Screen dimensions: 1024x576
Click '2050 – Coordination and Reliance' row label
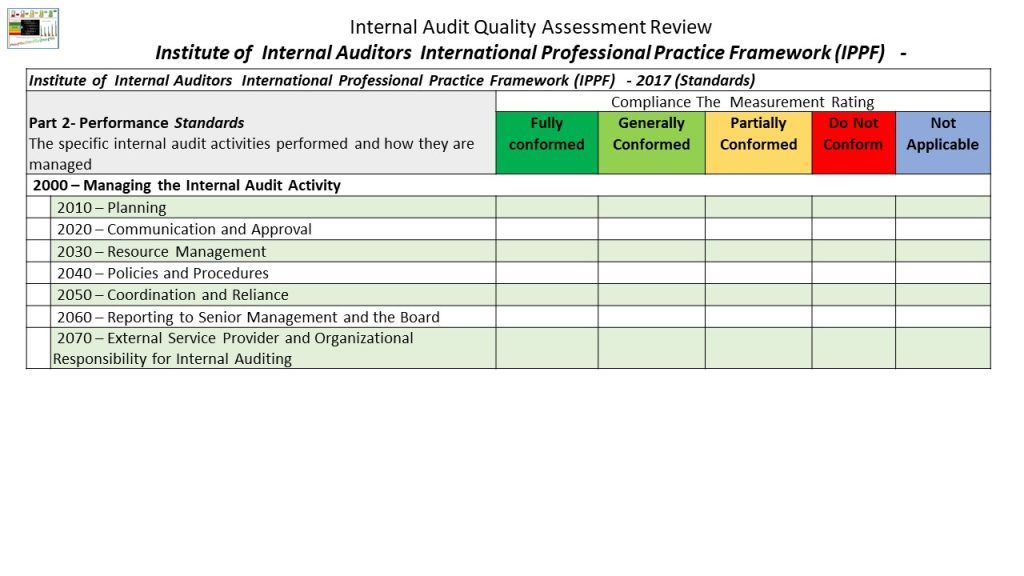[172, 295]
